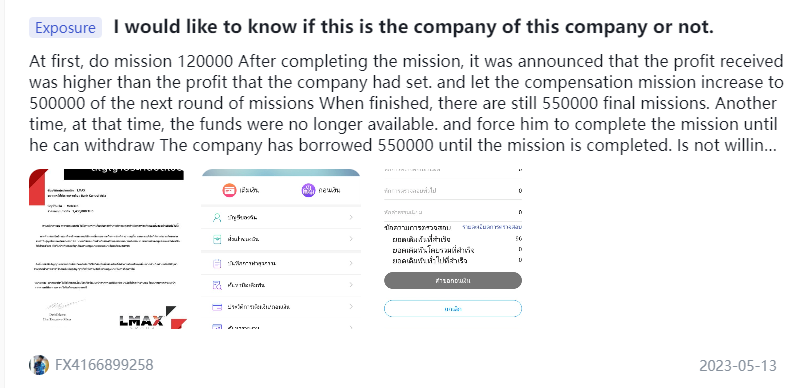Click the avatar beside FX4166899258

39,365
